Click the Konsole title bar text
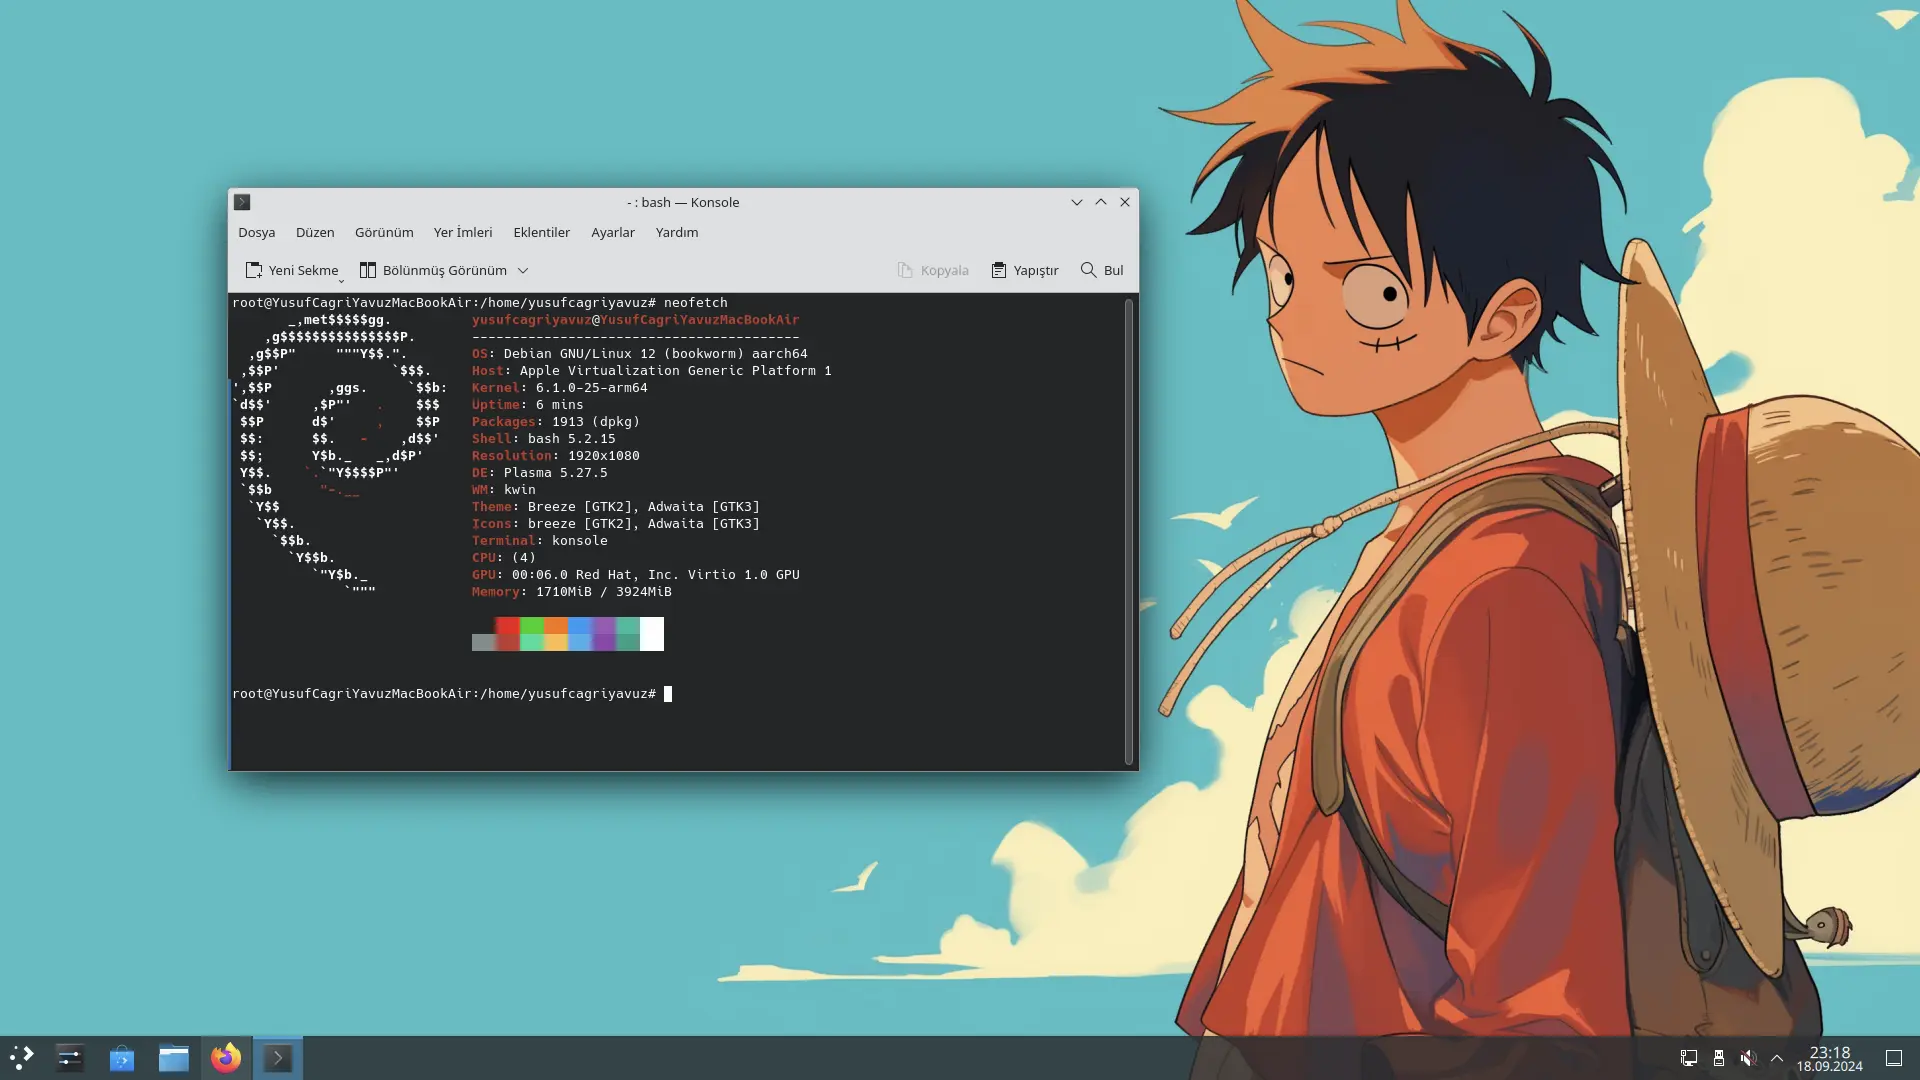The width and height of the screenshot is (1920, 1080). [683, 202]
